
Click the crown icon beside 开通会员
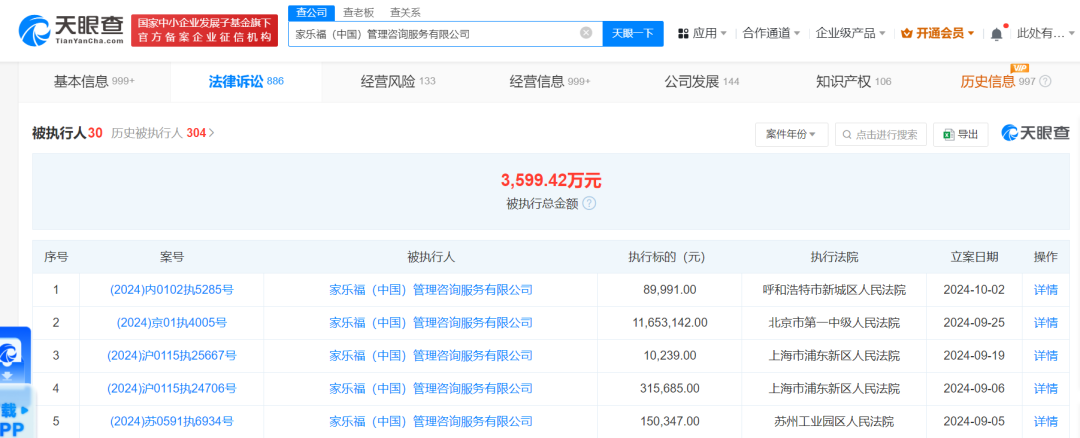point(906,33)
